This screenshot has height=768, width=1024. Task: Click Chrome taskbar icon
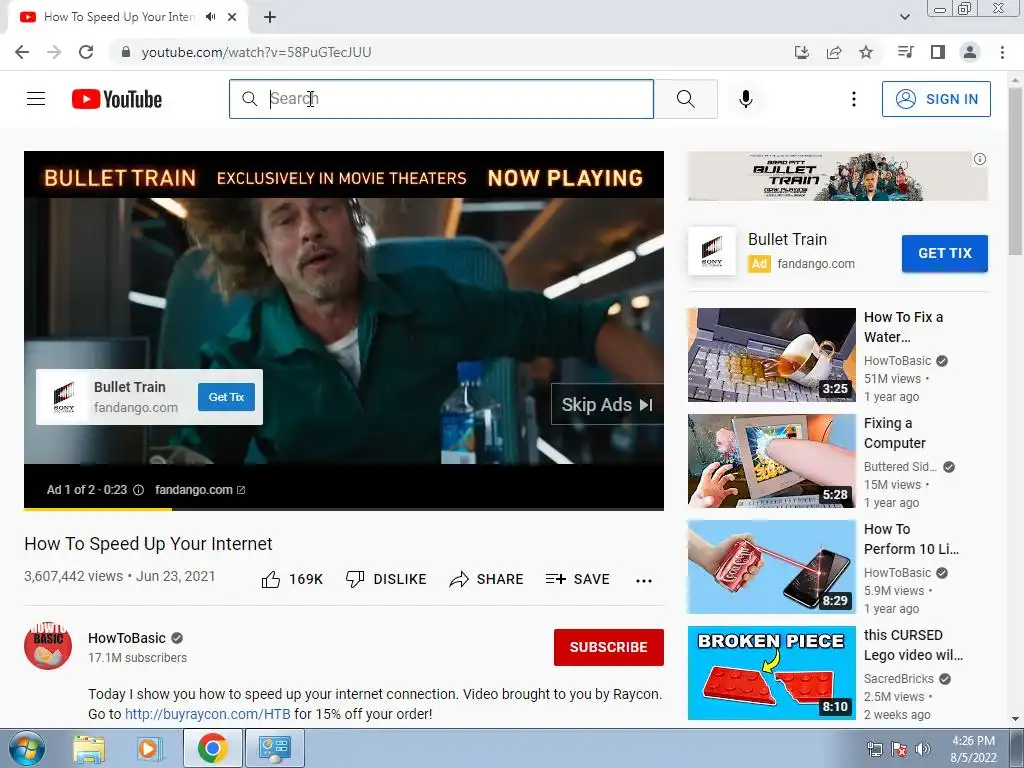click(x=212, y=748)
